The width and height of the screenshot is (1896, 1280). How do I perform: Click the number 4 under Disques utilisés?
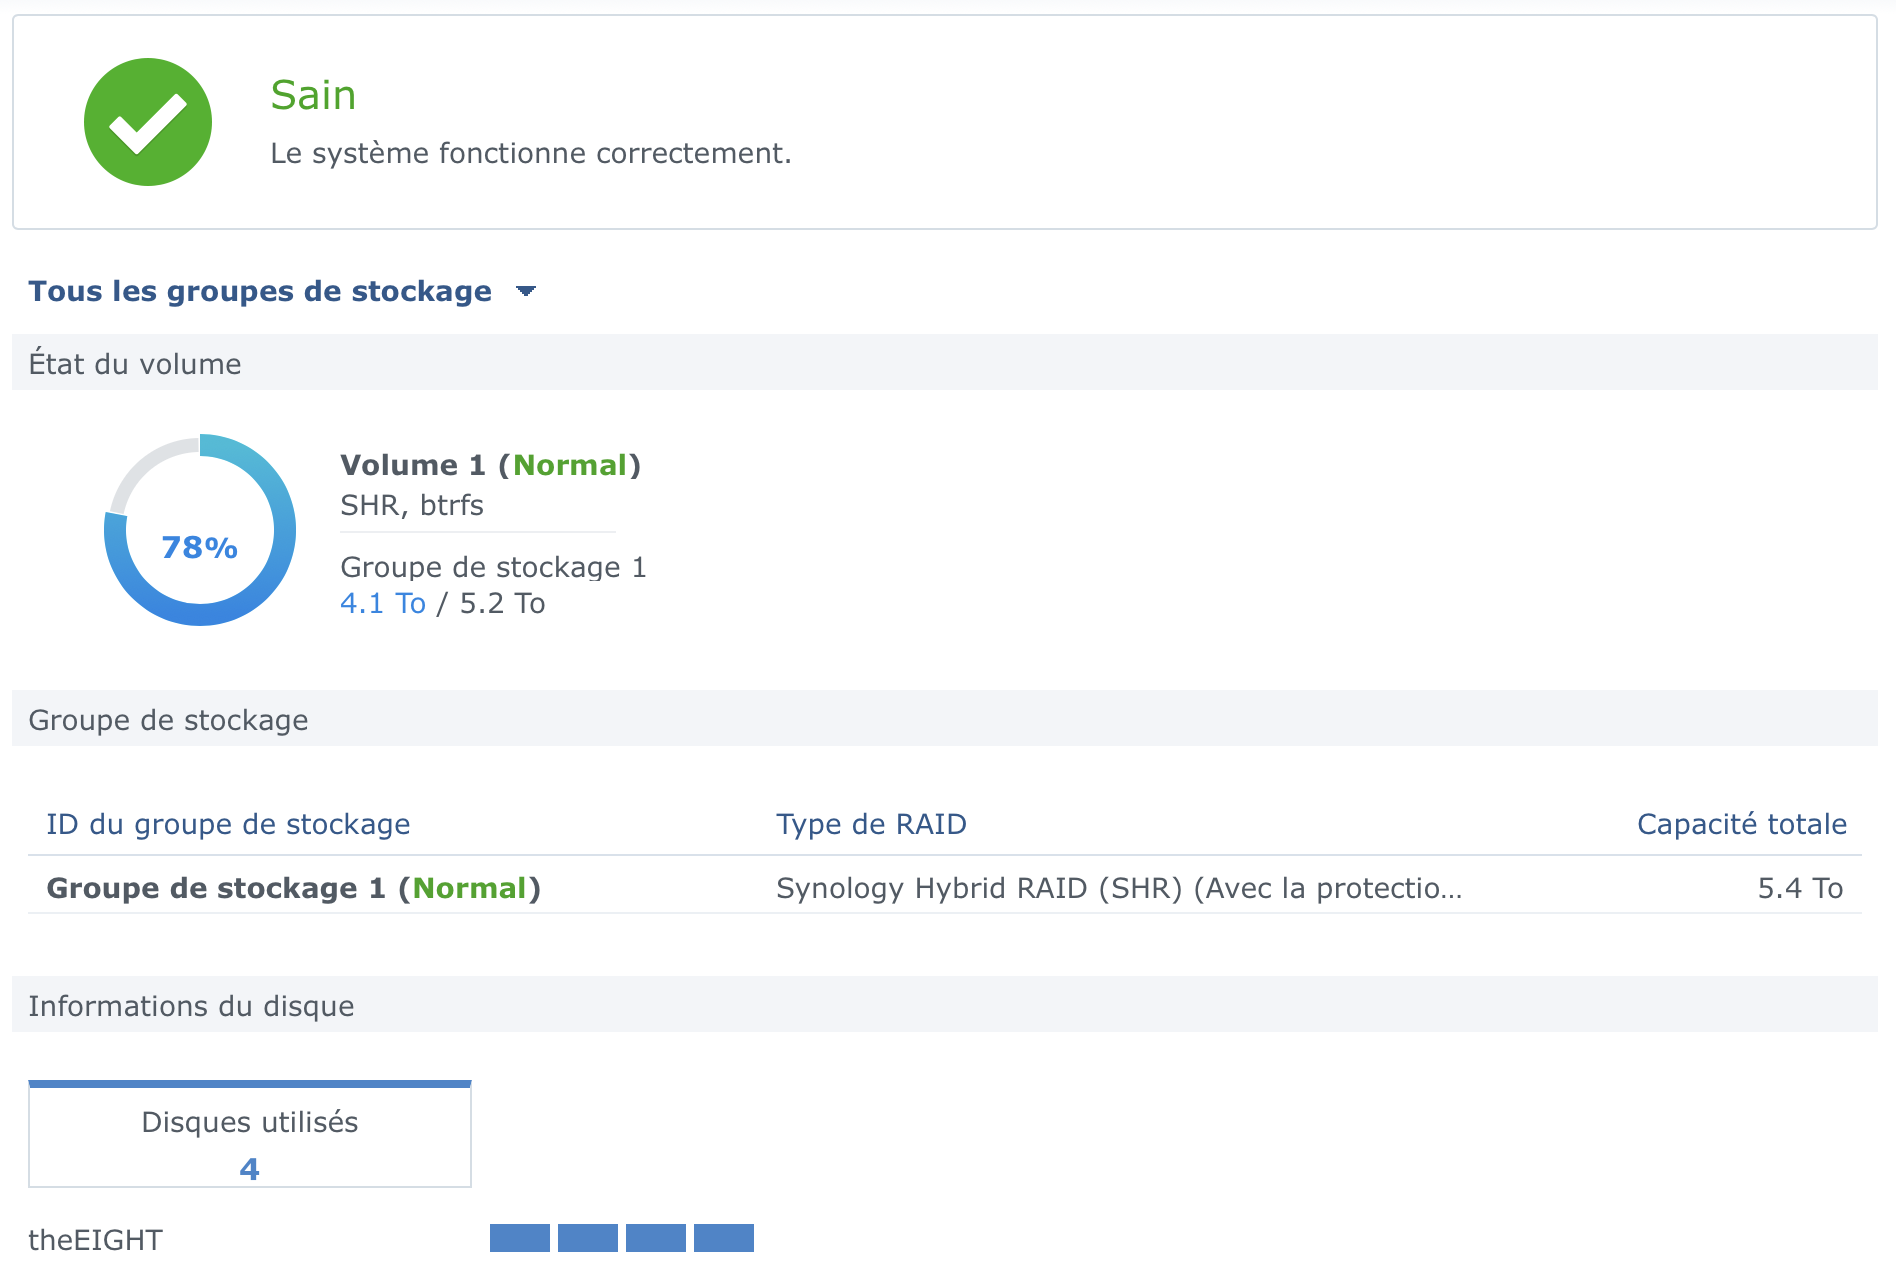point(250,1168)
